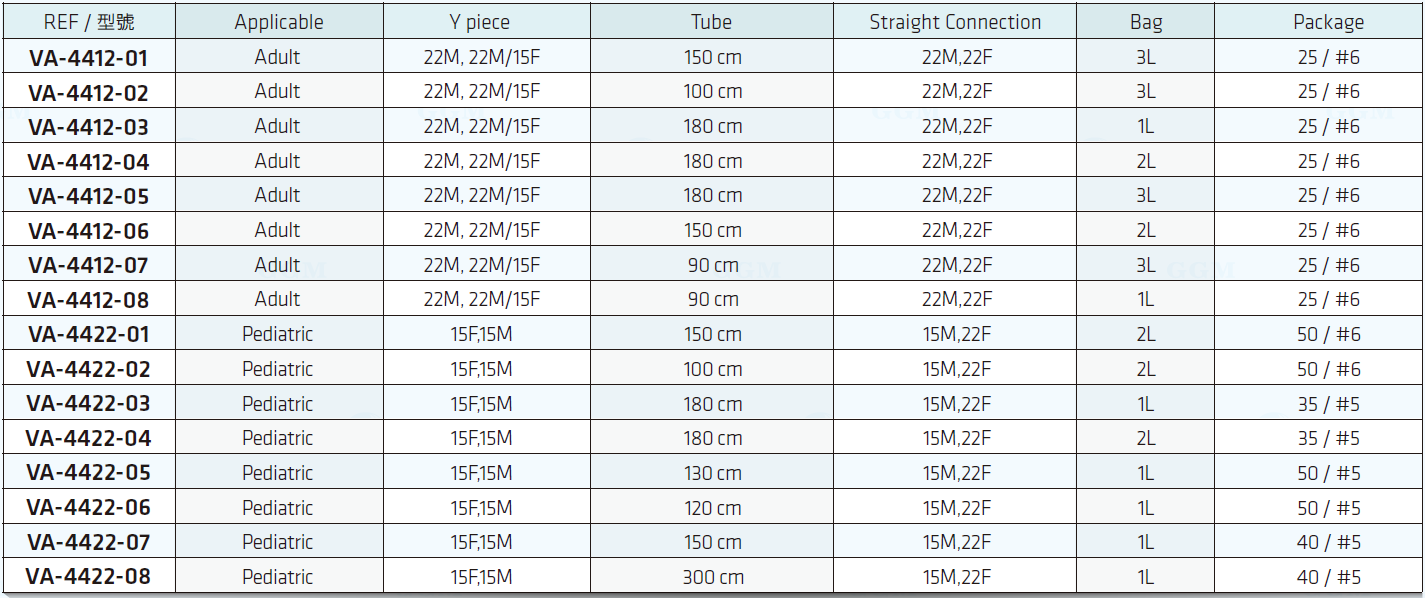Select reference number VA-4412-08
The image size is (1425, 598).
(89, 300)
